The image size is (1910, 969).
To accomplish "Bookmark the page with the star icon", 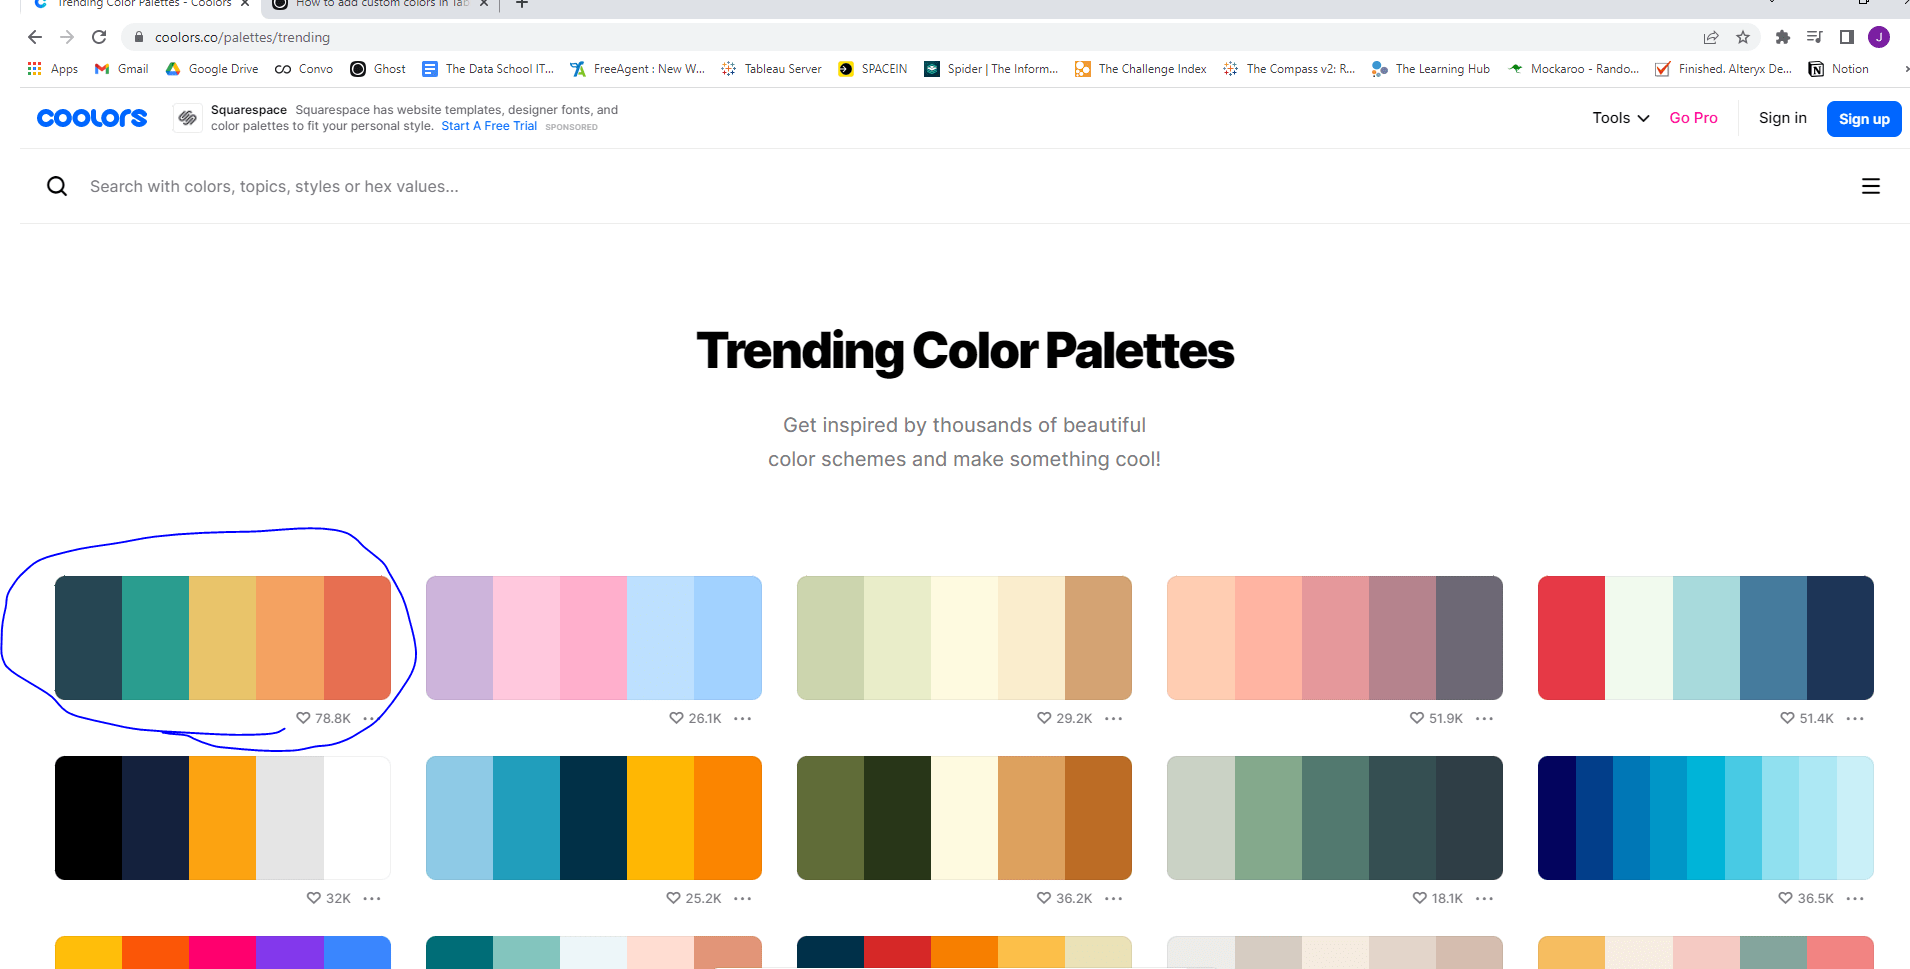I will 1744,37.
